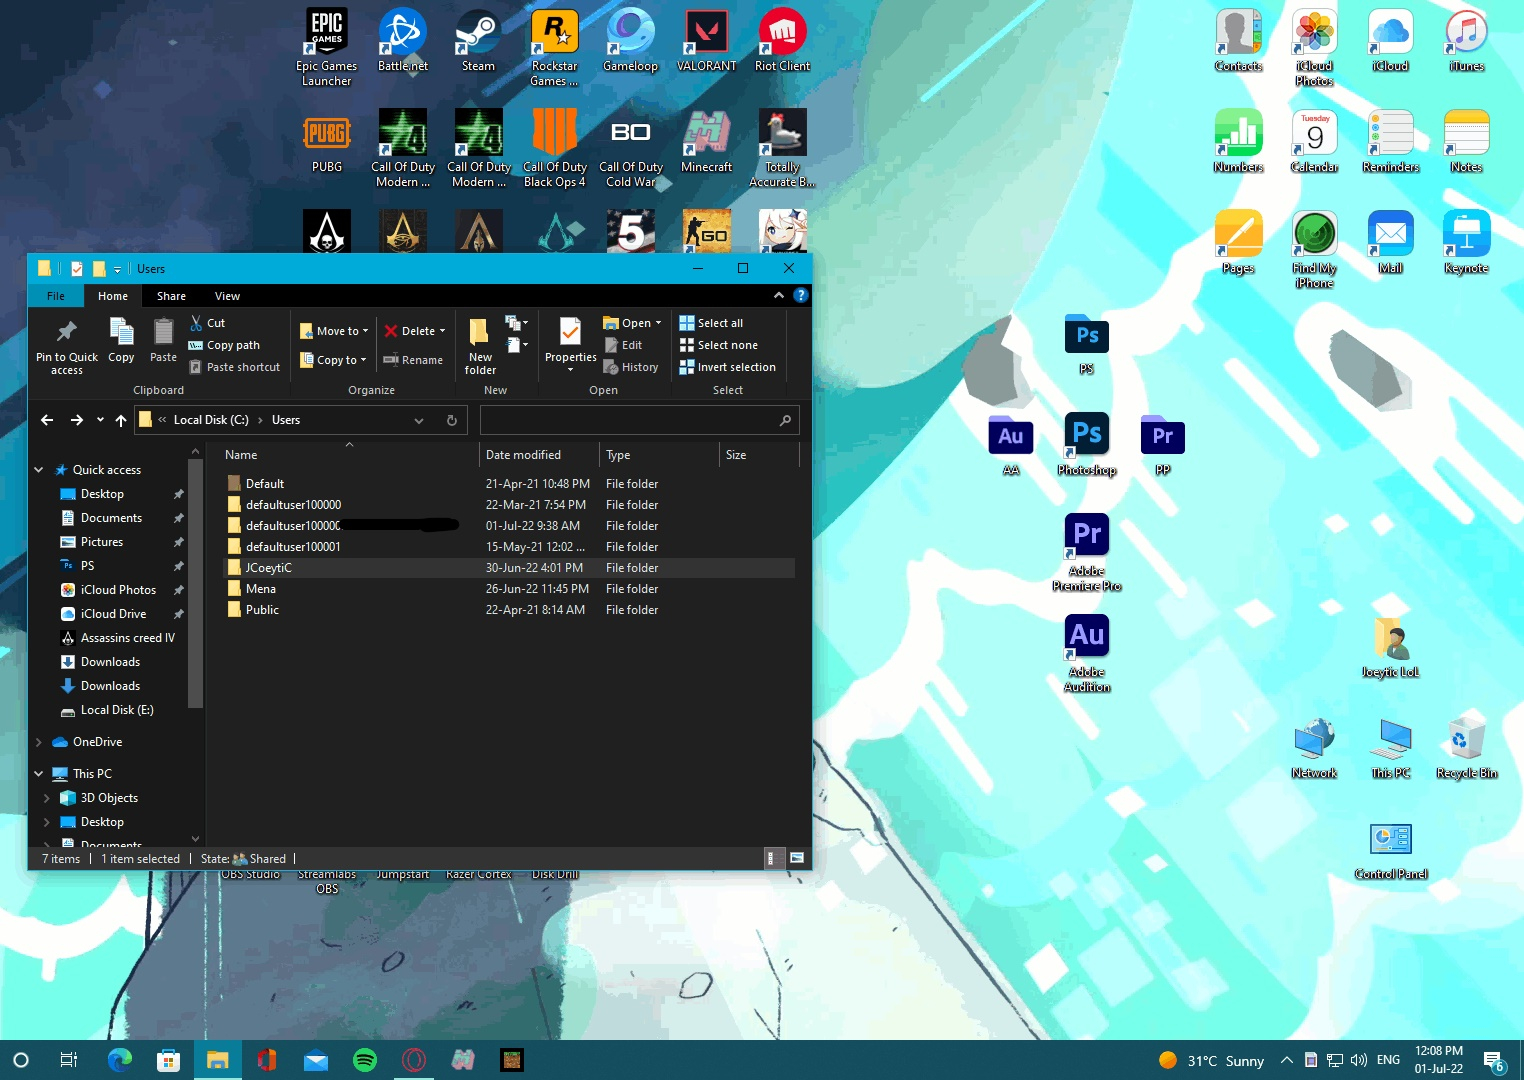Switch to details view in status bar
The image size is (1524, 1080).
tap(771, 858)
